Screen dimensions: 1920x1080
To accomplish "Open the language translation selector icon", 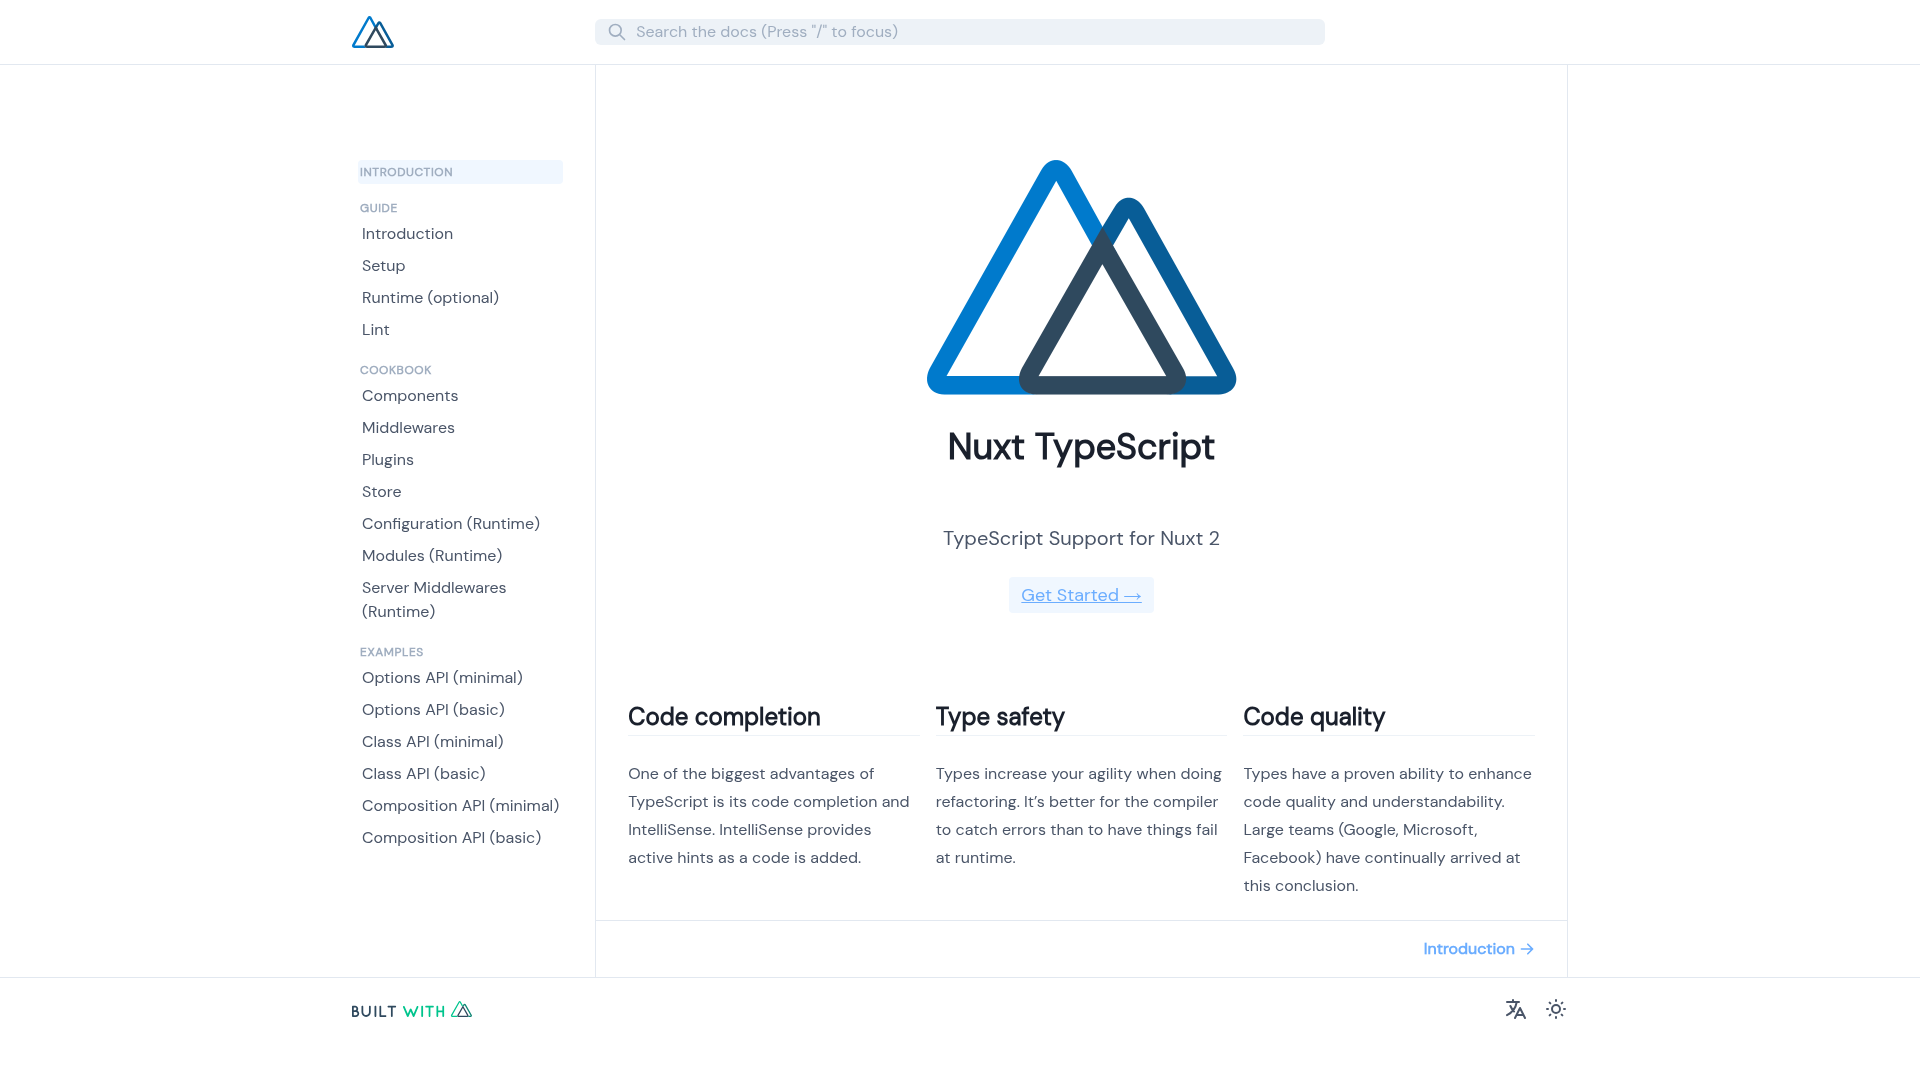I will tap(1516, 1010).
